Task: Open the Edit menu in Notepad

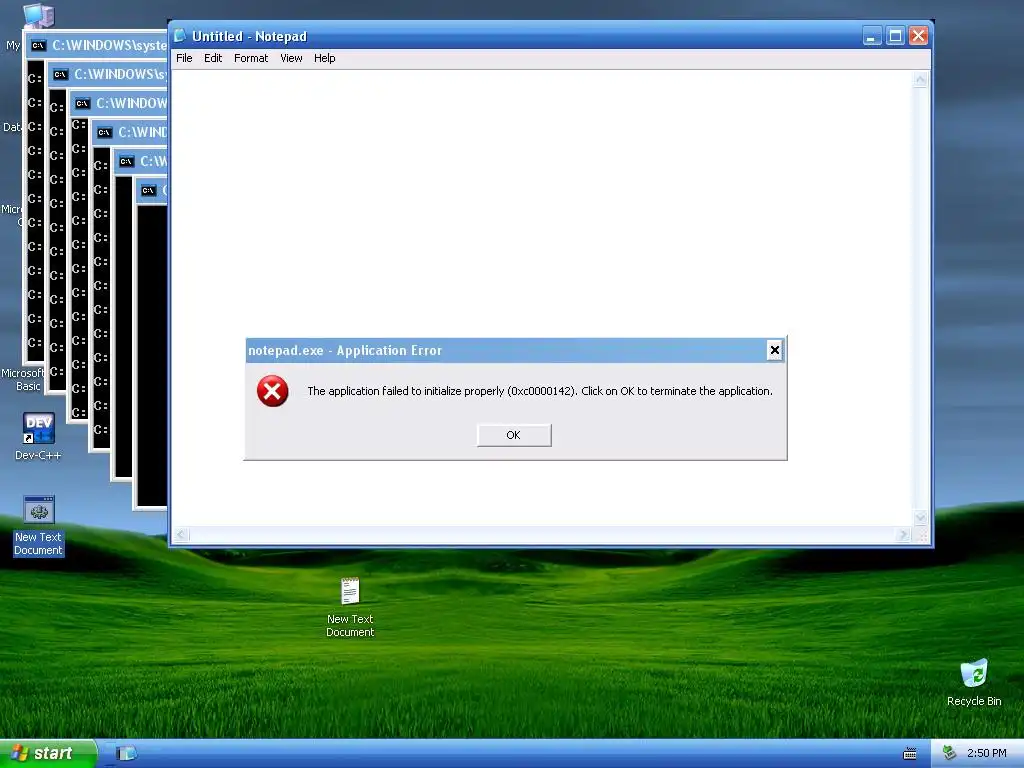Action: [x=213, y=58]
